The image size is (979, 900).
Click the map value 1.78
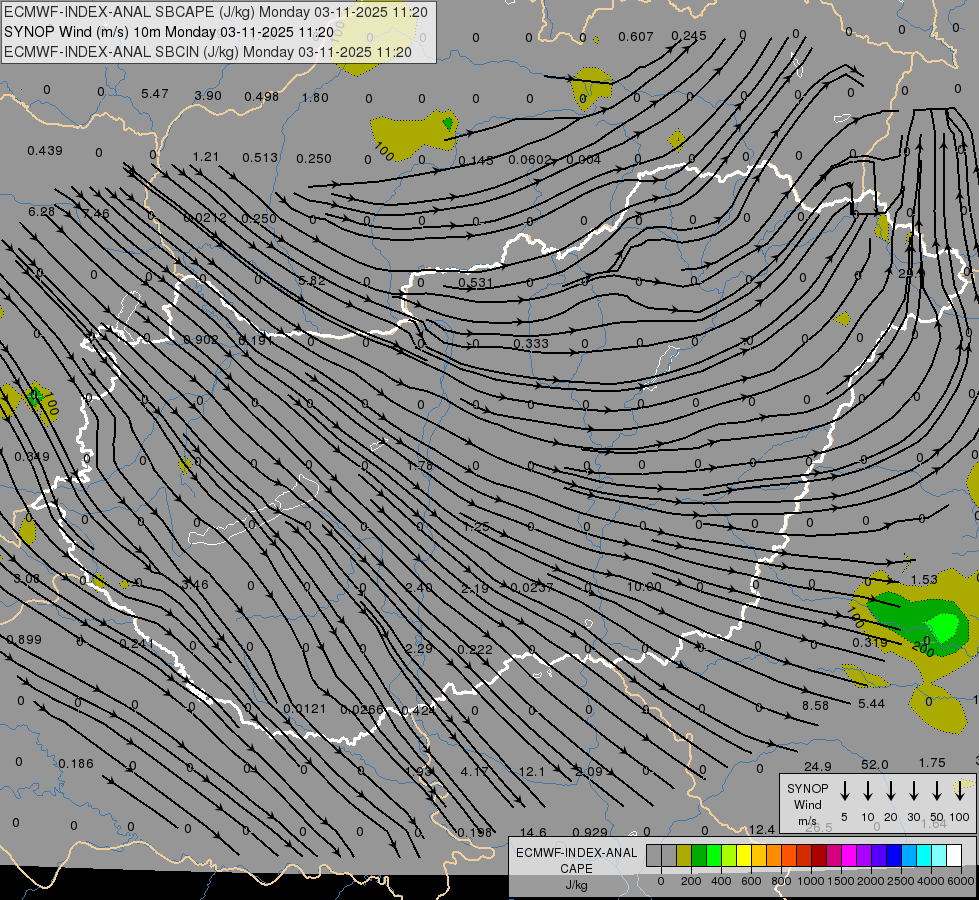click(x=420, y=466)
